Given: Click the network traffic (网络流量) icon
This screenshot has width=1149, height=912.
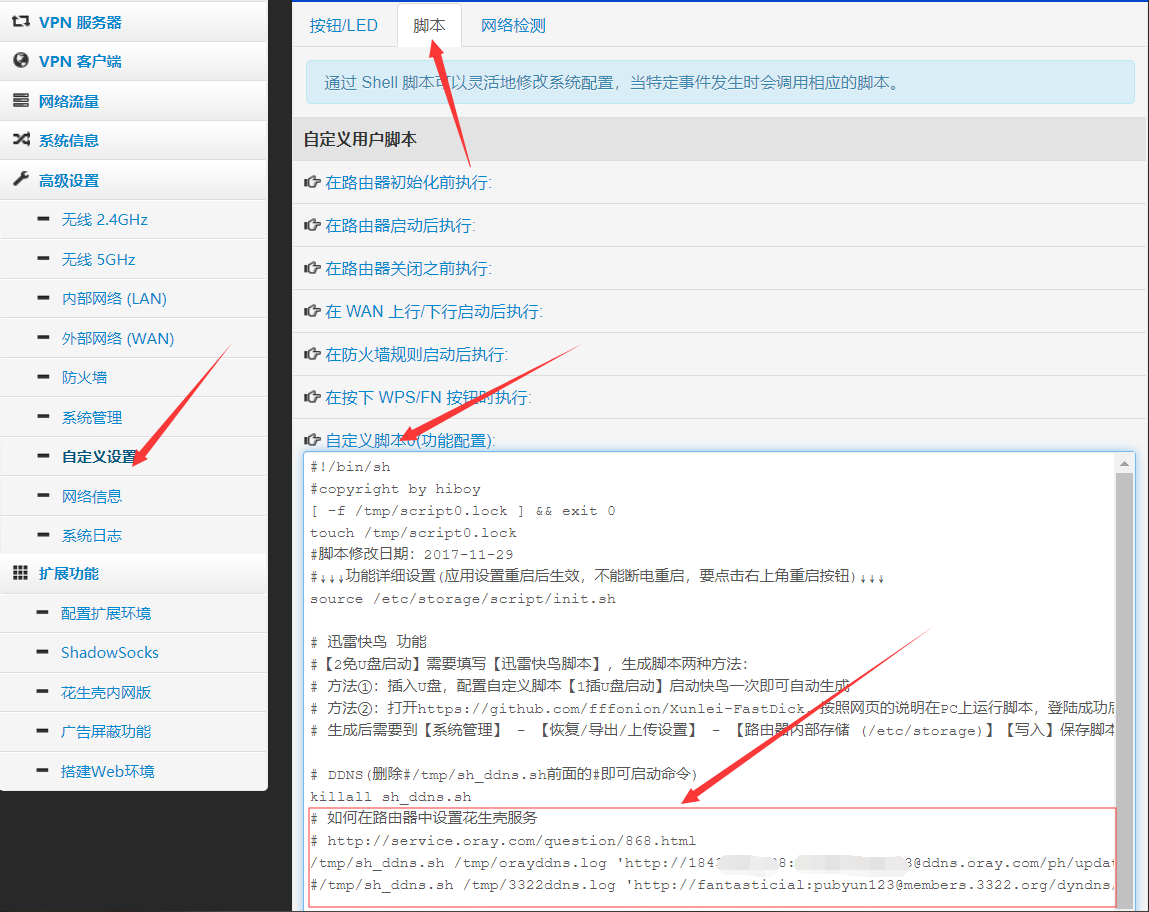Looking at the screenshot, I should (21, 100).
